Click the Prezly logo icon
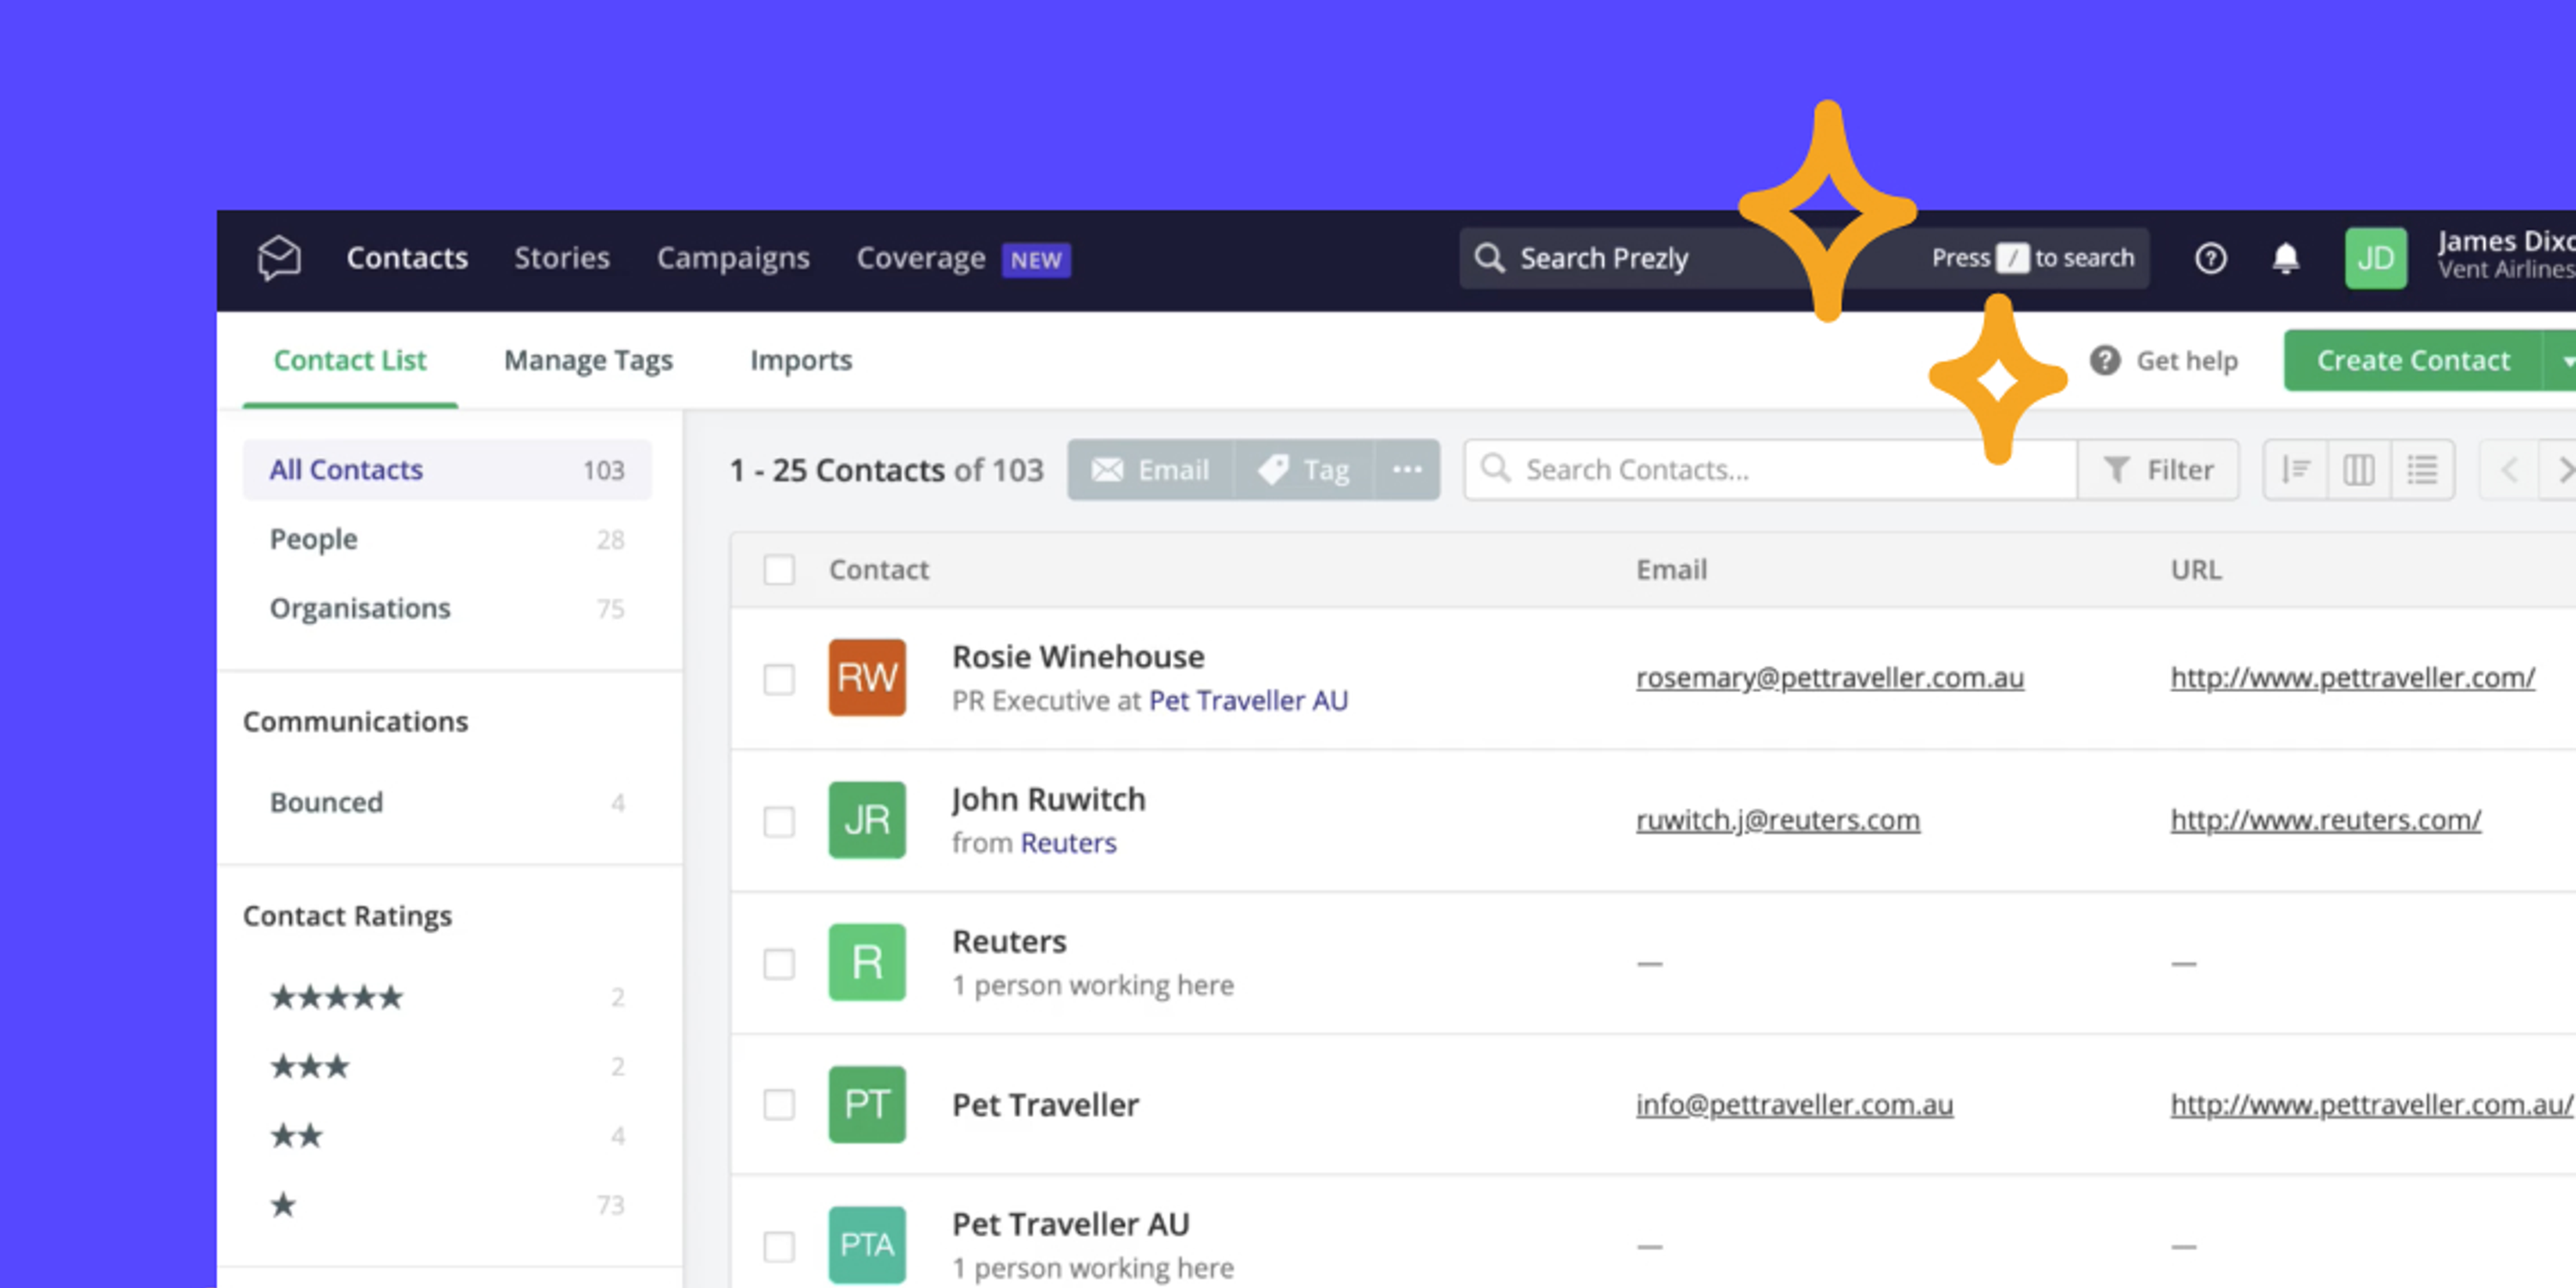Screen dimensions: 2576x1288 278,258
